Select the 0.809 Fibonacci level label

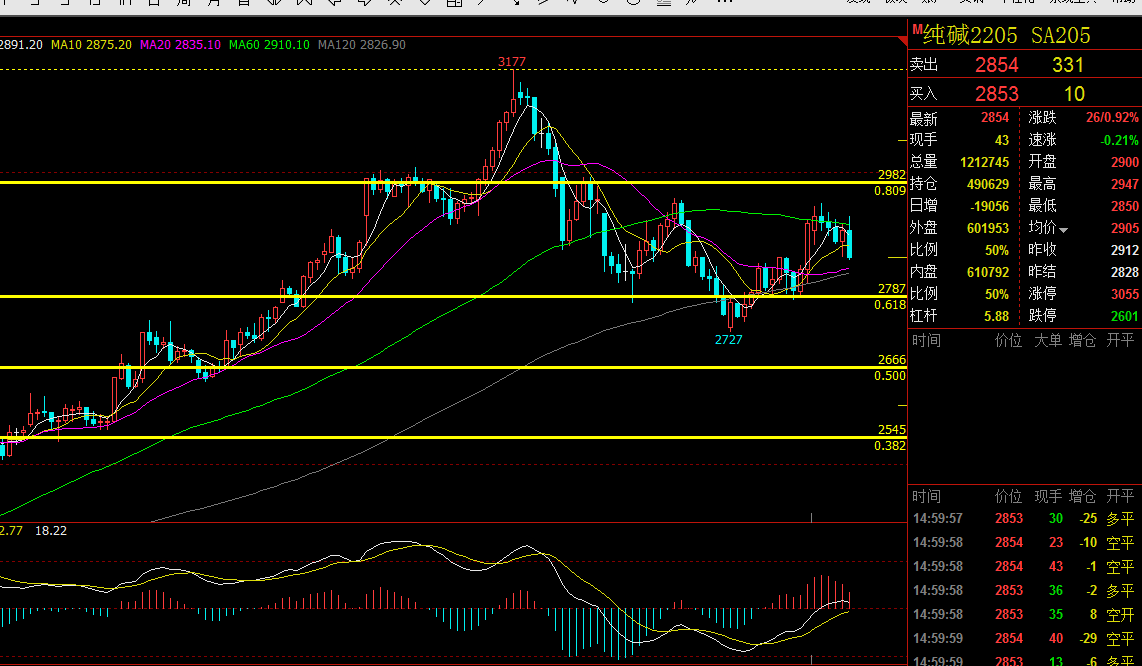click(890, 191)
